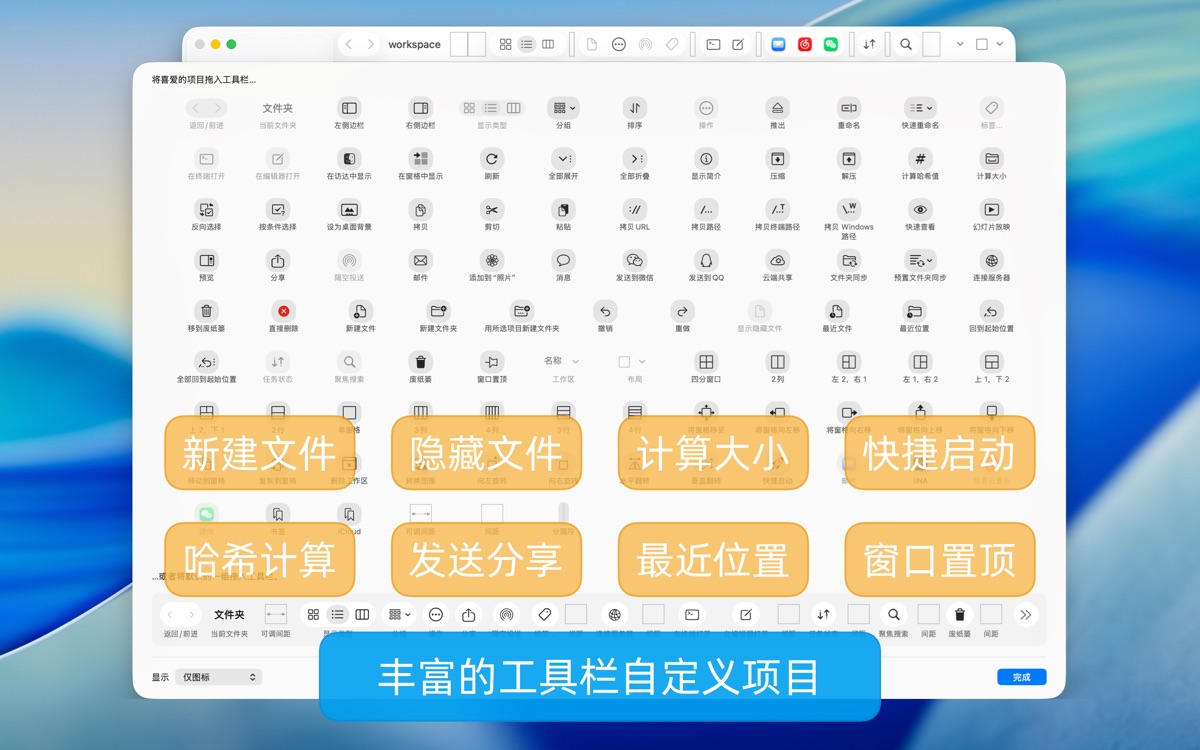
Task: Open the 快速重命名 quick rename dropdown
Action: click(920, 108)
